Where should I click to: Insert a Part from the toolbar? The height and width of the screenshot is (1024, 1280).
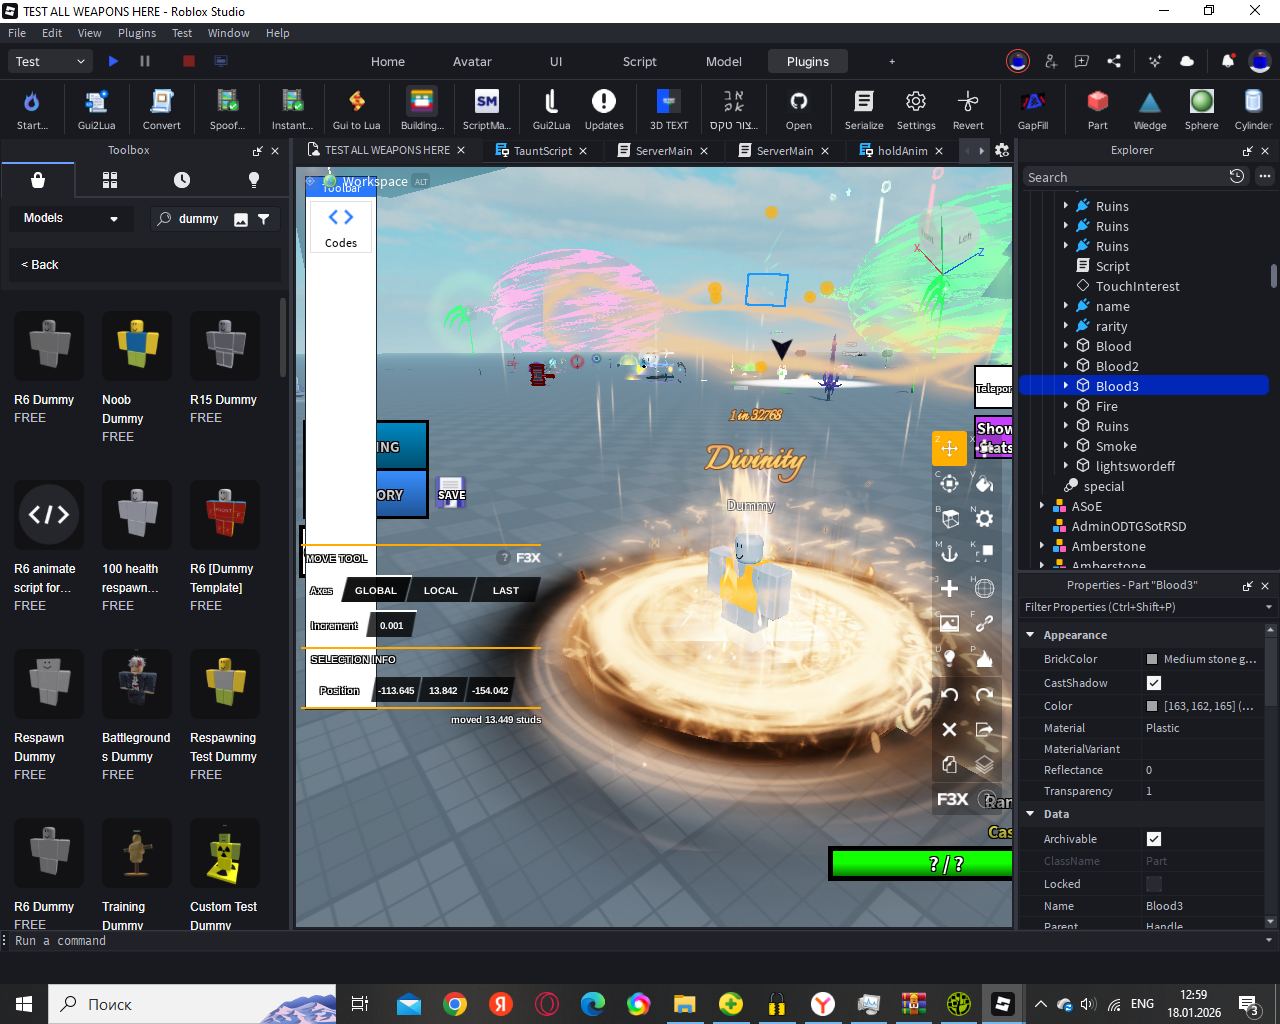1098,109
